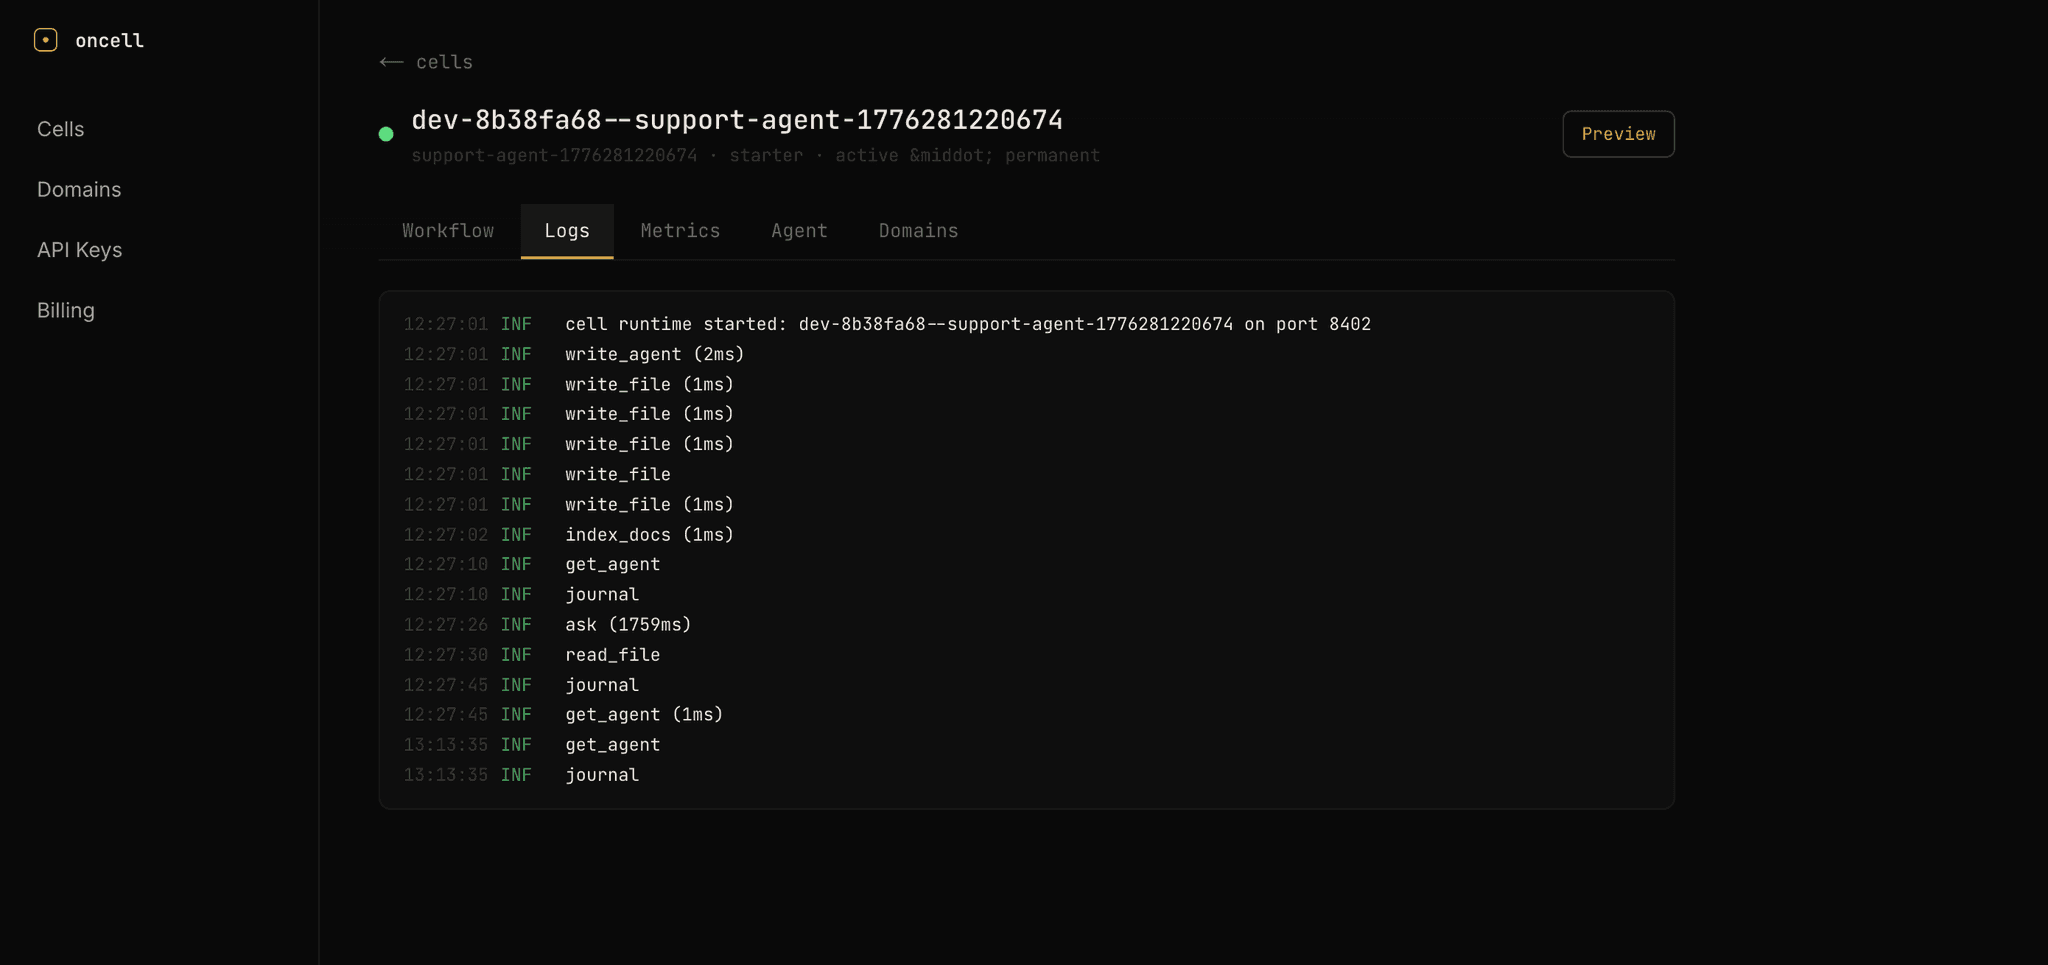This screenshot has height=965, width=2048.
Task: Click the green active status dot
Action: pyautogui.click(x=386, y=134)
